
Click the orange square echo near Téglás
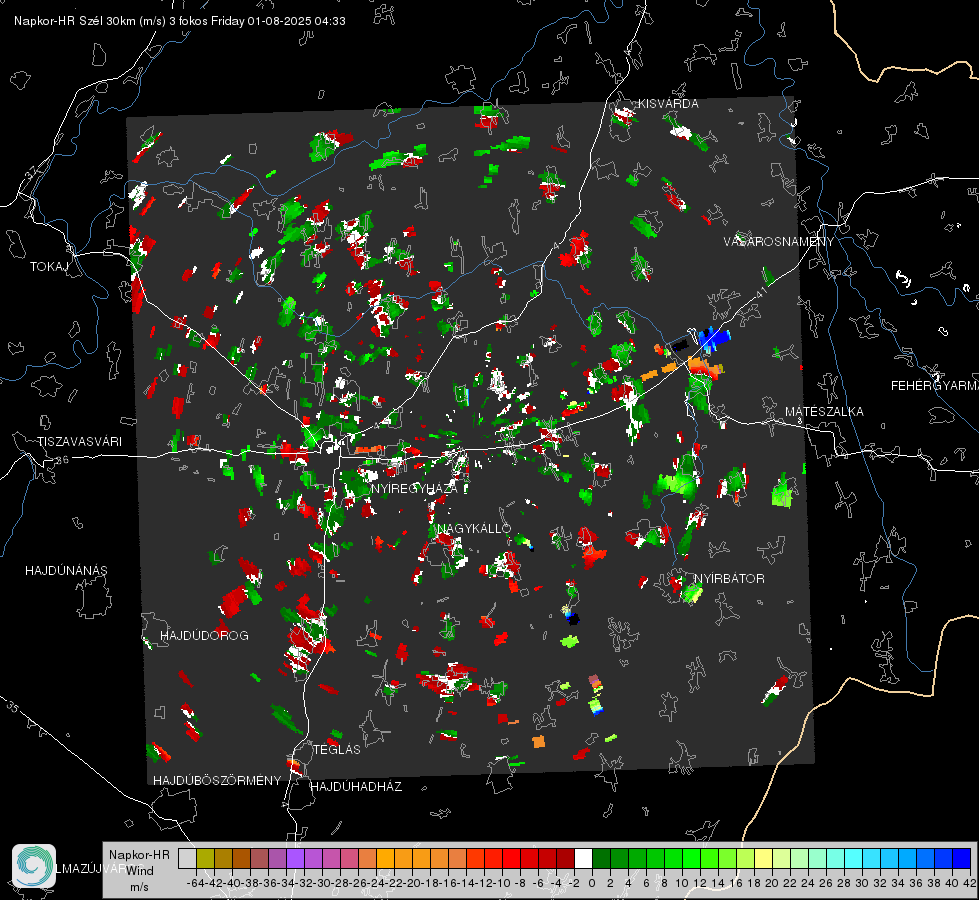coord(539,741)
